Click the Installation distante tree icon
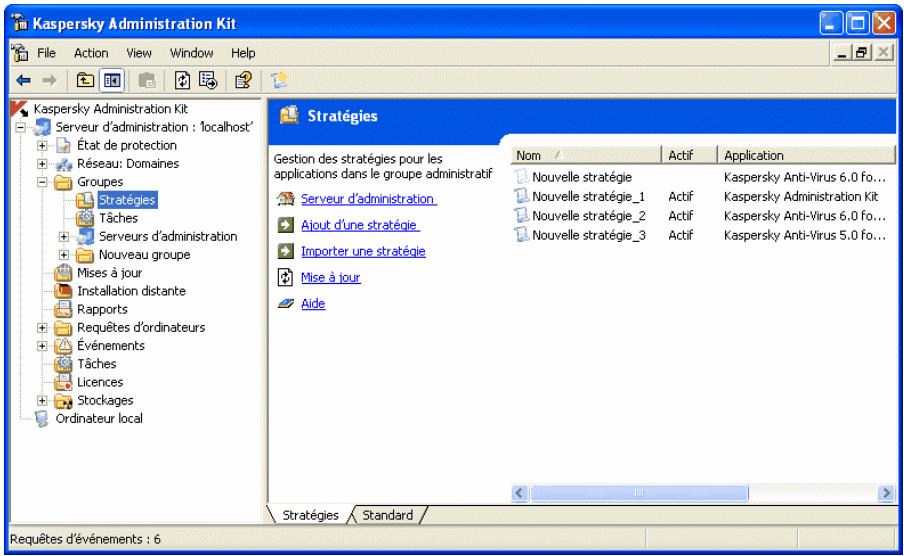The height and width of the screenshot is (556, 904). pyautogui.click(x=63, y=291)
